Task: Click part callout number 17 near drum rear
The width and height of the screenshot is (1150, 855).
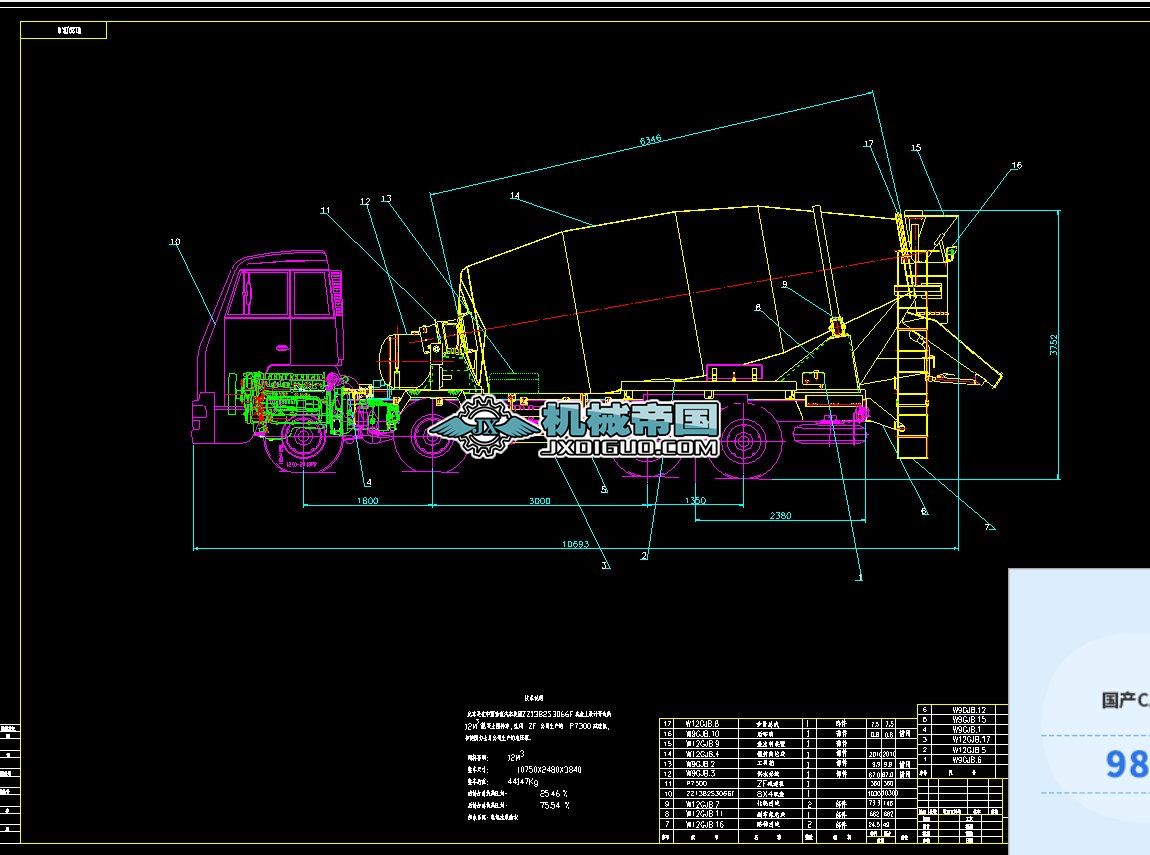Action: 868,144
